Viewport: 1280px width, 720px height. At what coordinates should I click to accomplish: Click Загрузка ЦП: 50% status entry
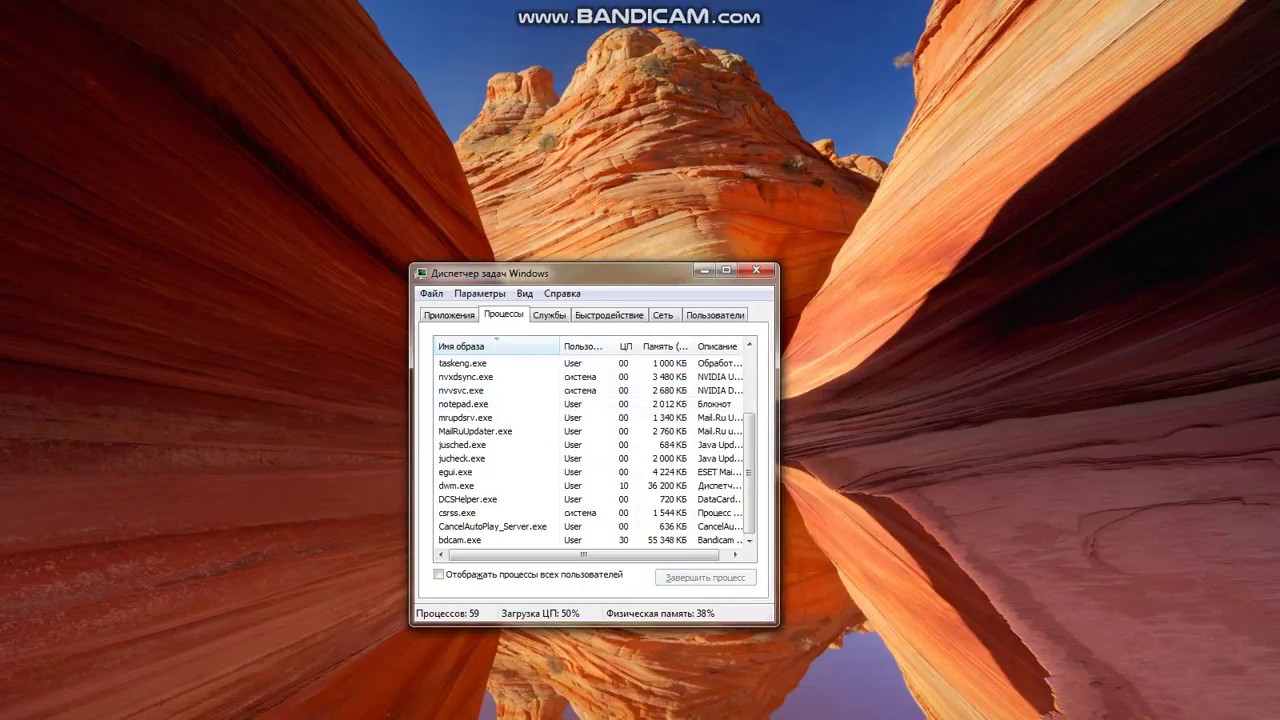(541, 613)
